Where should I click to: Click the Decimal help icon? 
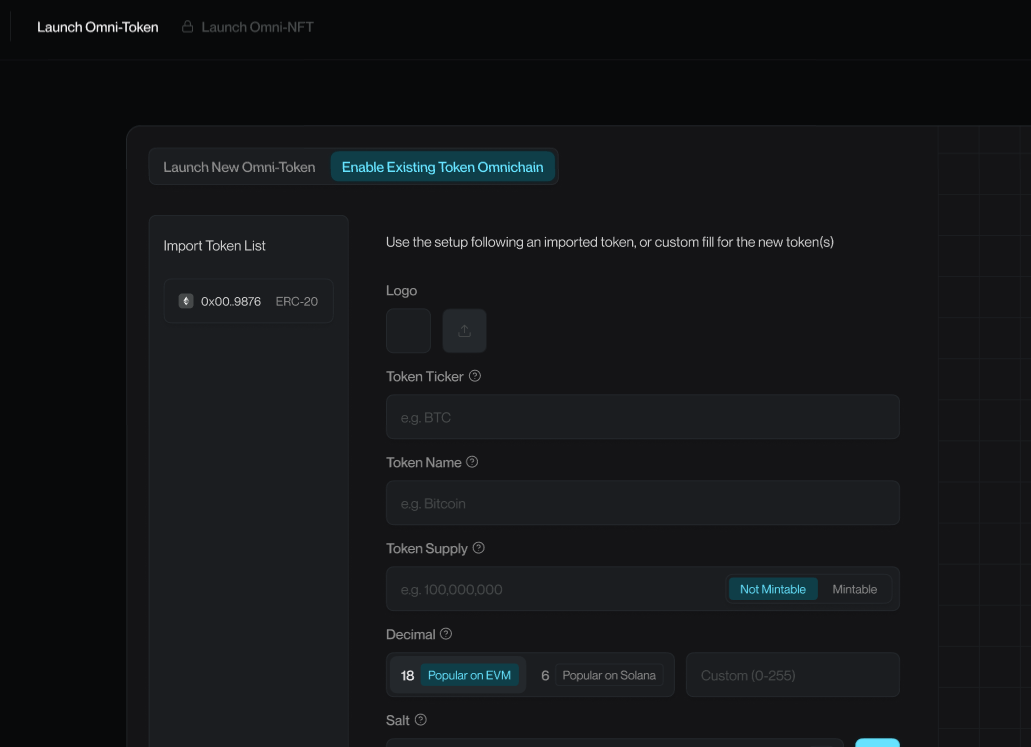(x=446, y=635)
